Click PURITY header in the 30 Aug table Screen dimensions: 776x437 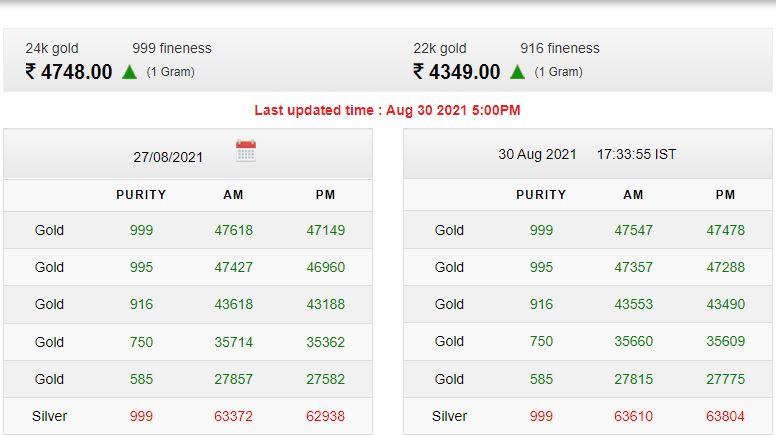click(x=541, y=195)
